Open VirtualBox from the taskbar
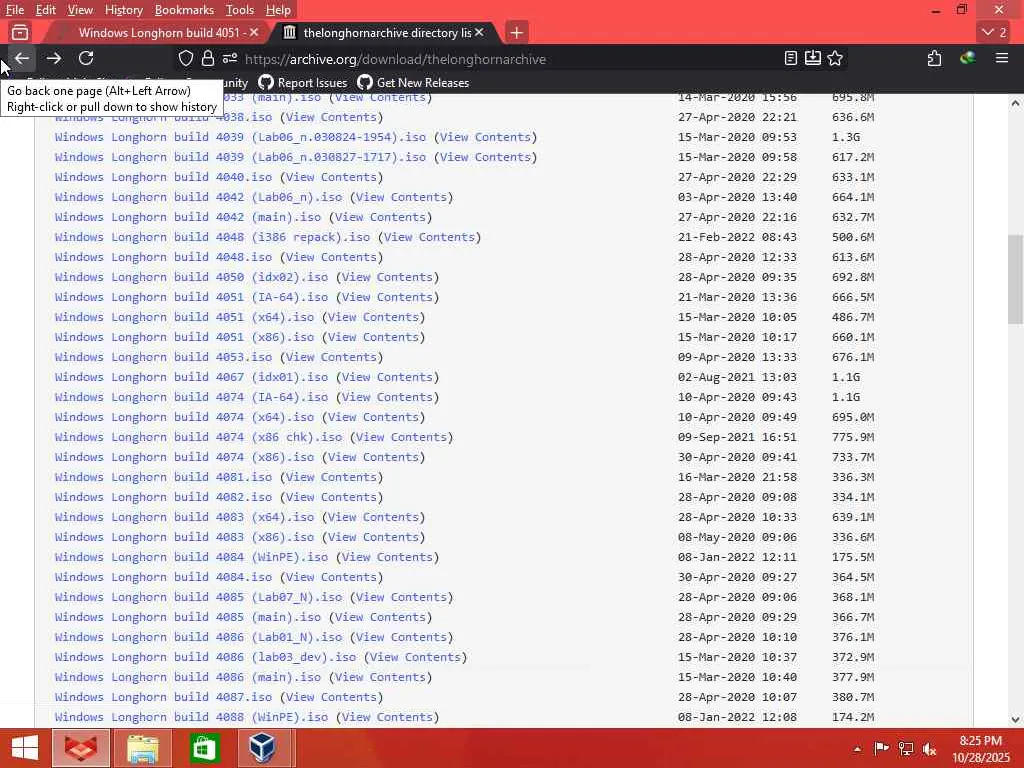This screenshot has width=1024, height=768. [262, 748]
